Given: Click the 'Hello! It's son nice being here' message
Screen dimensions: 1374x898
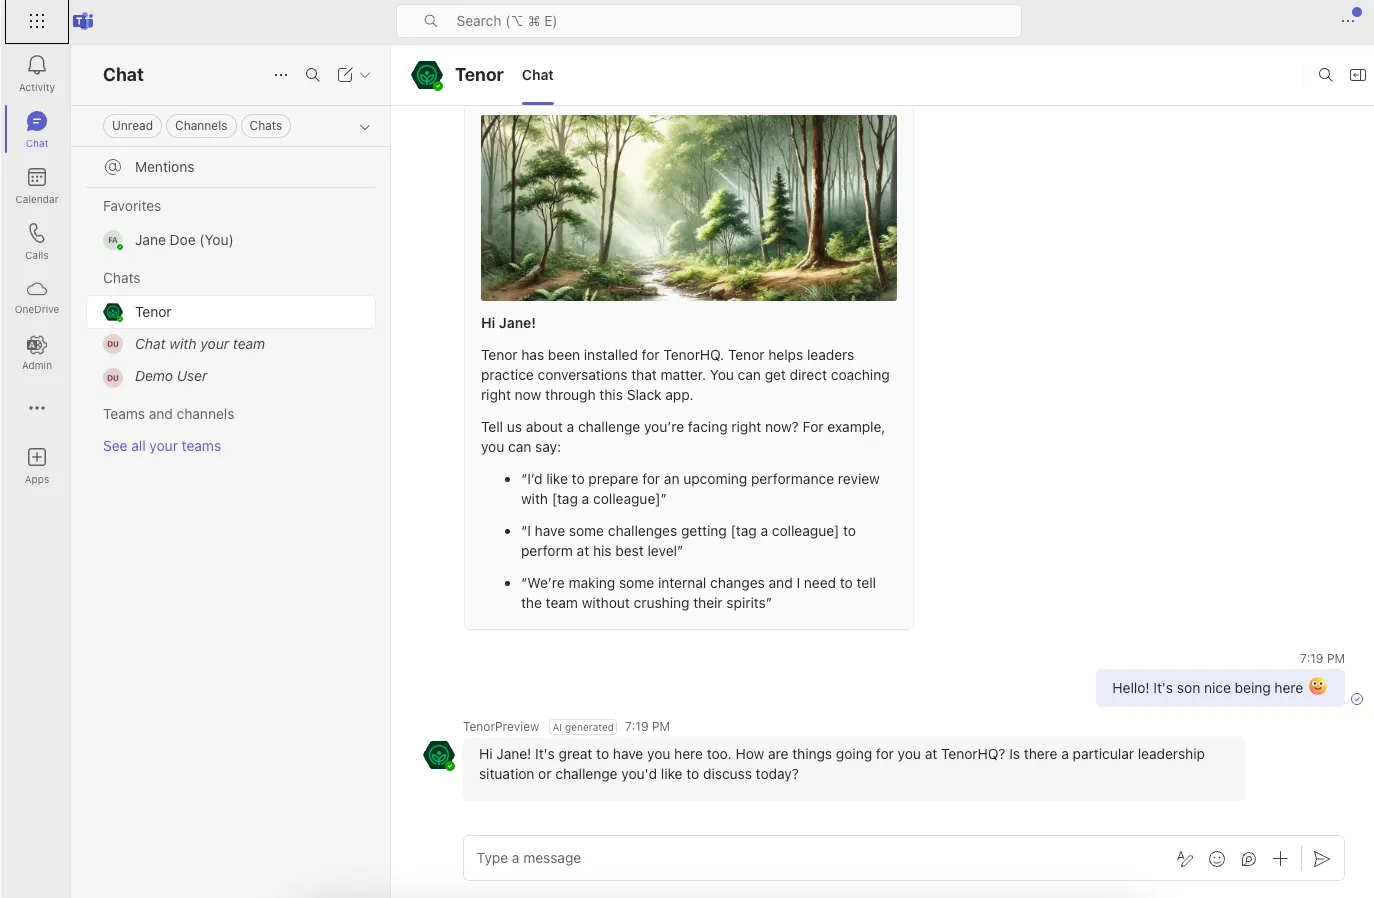Looking at the screenshot, I should point(1220,688).
